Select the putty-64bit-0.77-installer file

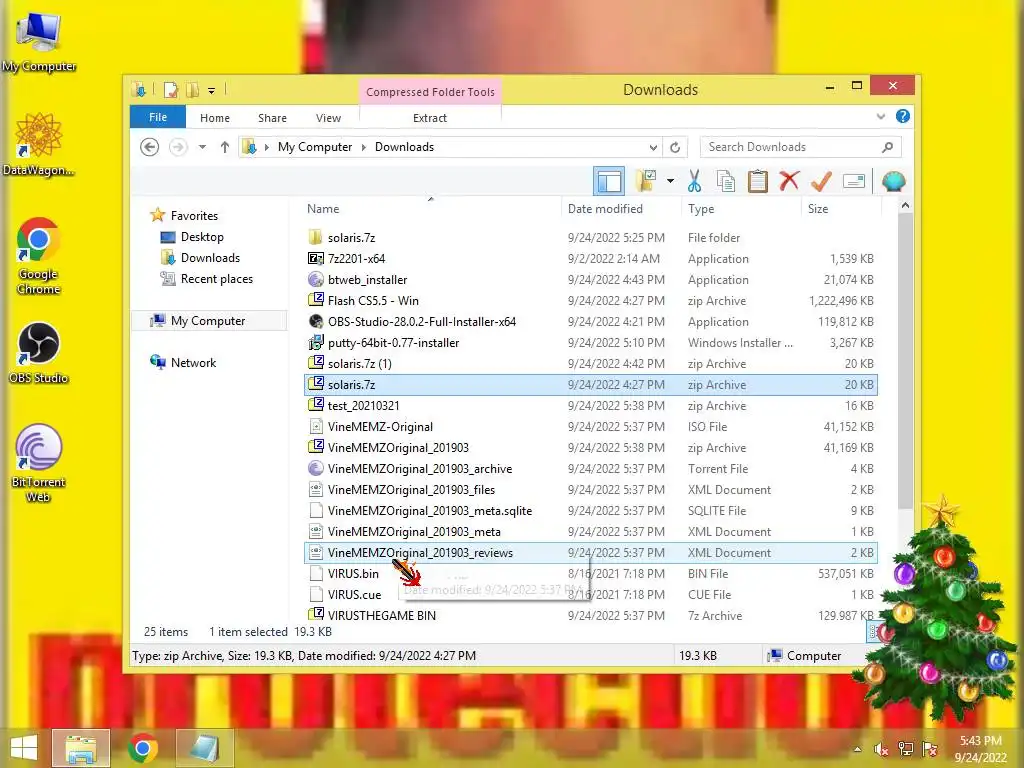tap(591, 342)
